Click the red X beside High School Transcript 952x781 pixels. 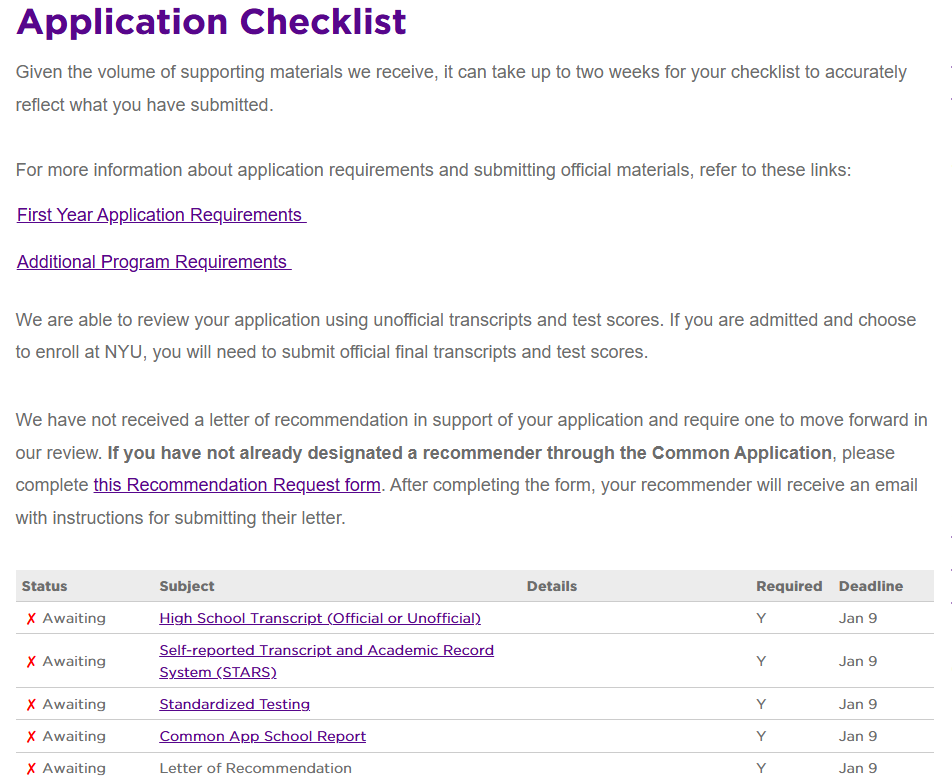click(x=31, y=619)
